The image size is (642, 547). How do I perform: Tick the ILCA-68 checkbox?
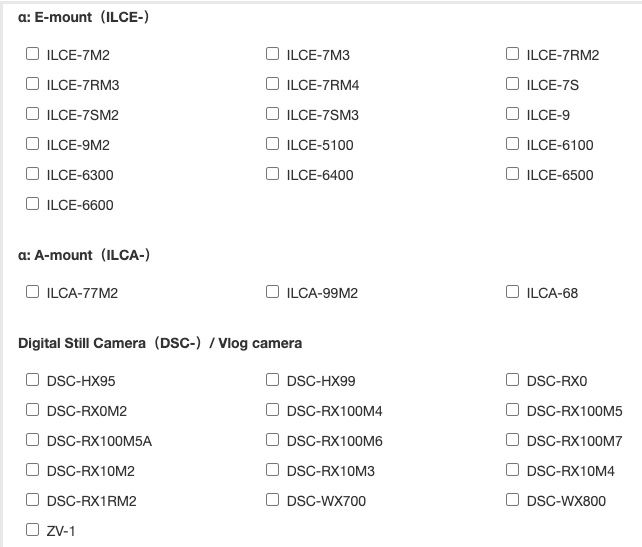click(x=513, y=292)
